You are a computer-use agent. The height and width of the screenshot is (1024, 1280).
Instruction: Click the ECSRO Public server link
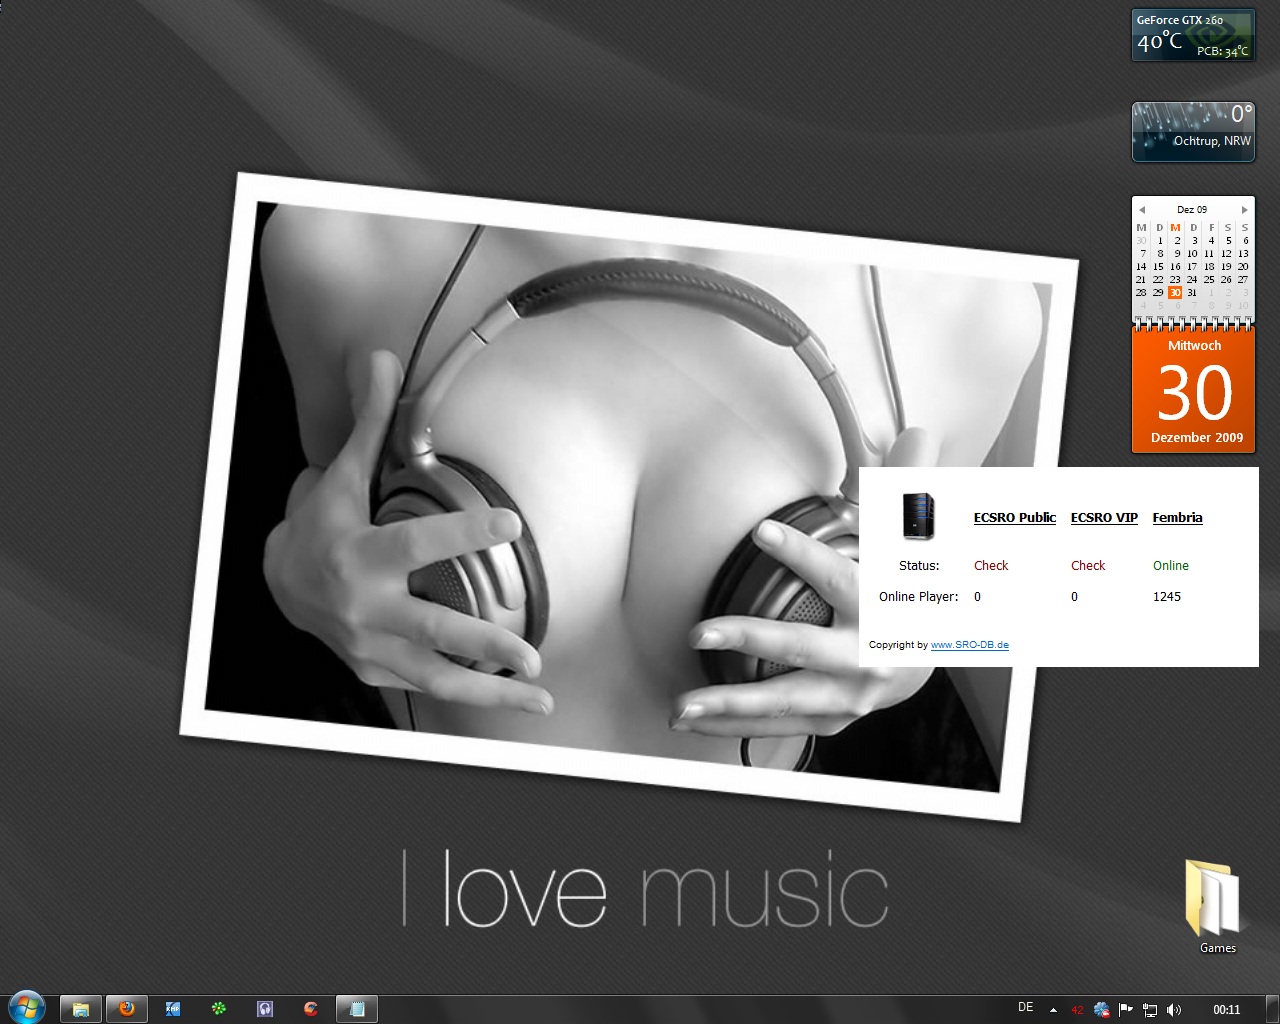1014,518
